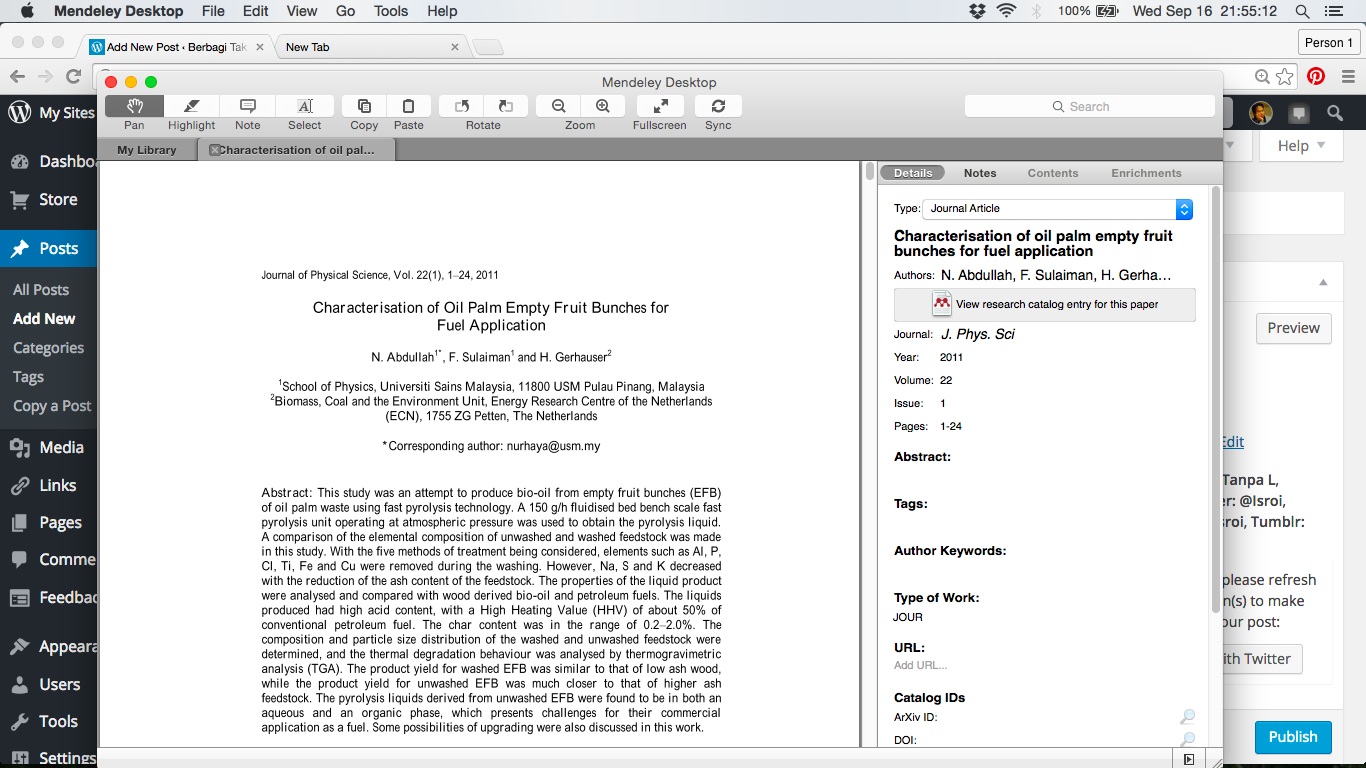The image size is (1366, 768).
Task: Enter Fullscreen mode
Action: [x=660, y=107]
